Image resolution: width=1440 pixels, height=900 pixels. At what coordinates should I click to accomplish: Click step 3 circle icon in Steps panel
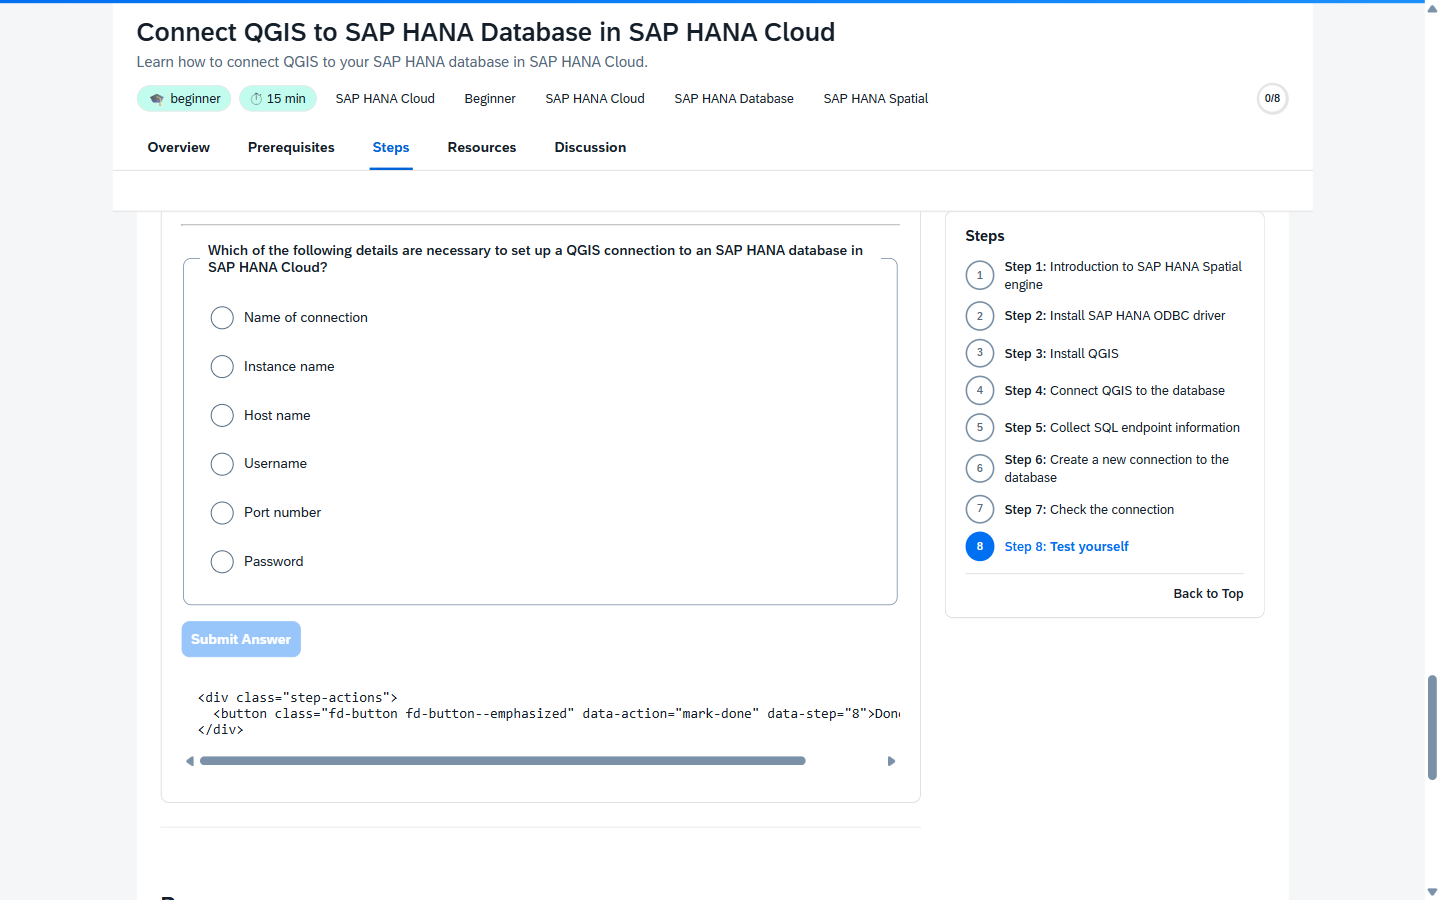(980, 353)
